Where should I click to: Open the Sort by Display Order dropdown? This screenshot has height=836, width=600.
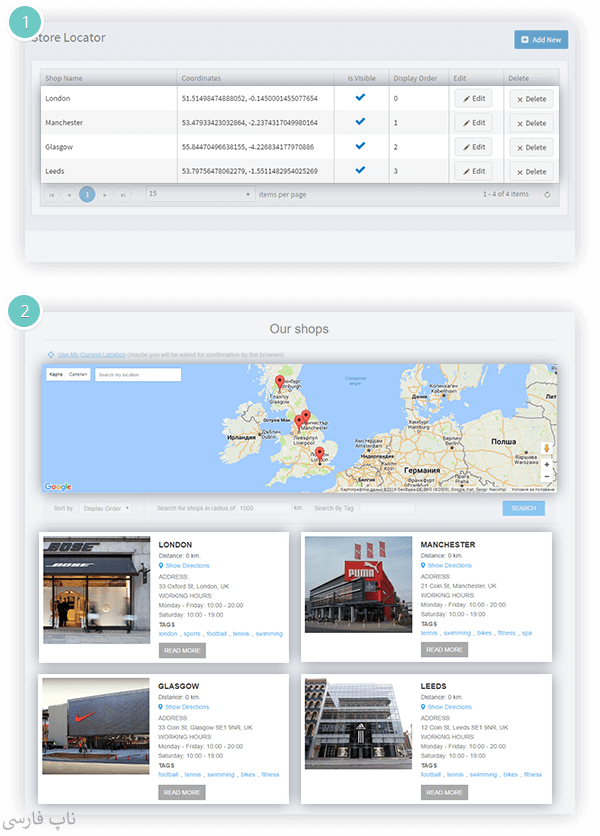106,508
